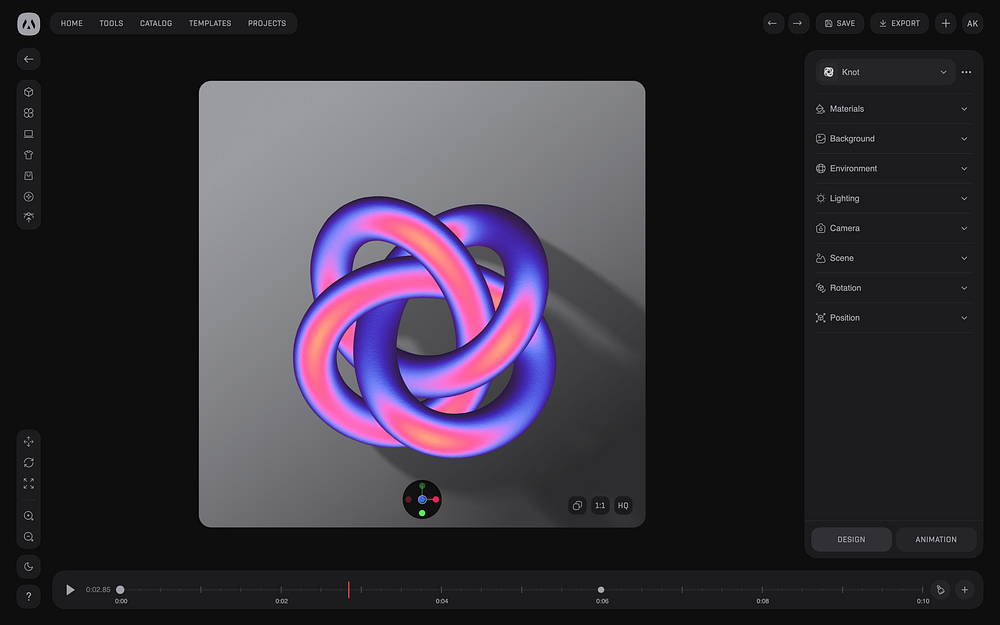
Task: Expand the Environment section
Action: pyautogui.click(x=893, y=168)
